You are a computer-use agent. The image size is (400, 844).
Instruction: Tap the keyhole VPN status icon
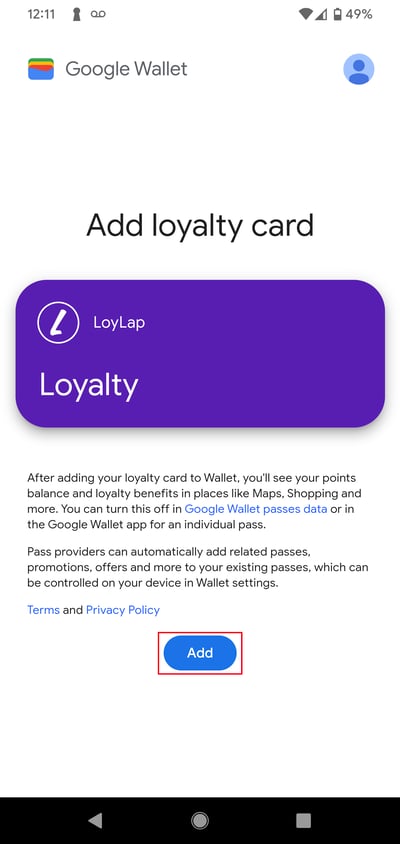pos(76,15)
